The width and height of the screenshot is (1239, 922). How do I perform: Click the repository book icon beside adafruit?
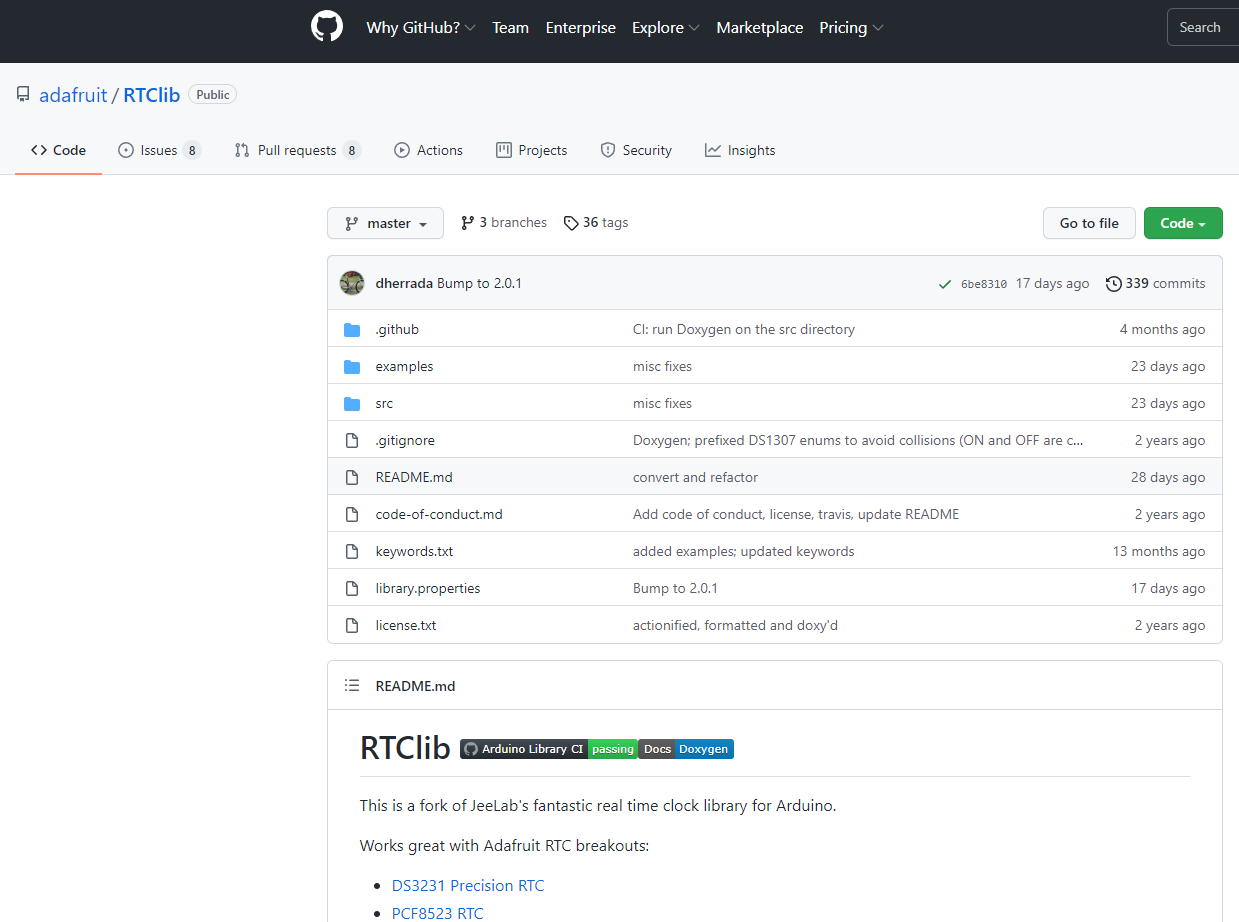coord(23,95)
